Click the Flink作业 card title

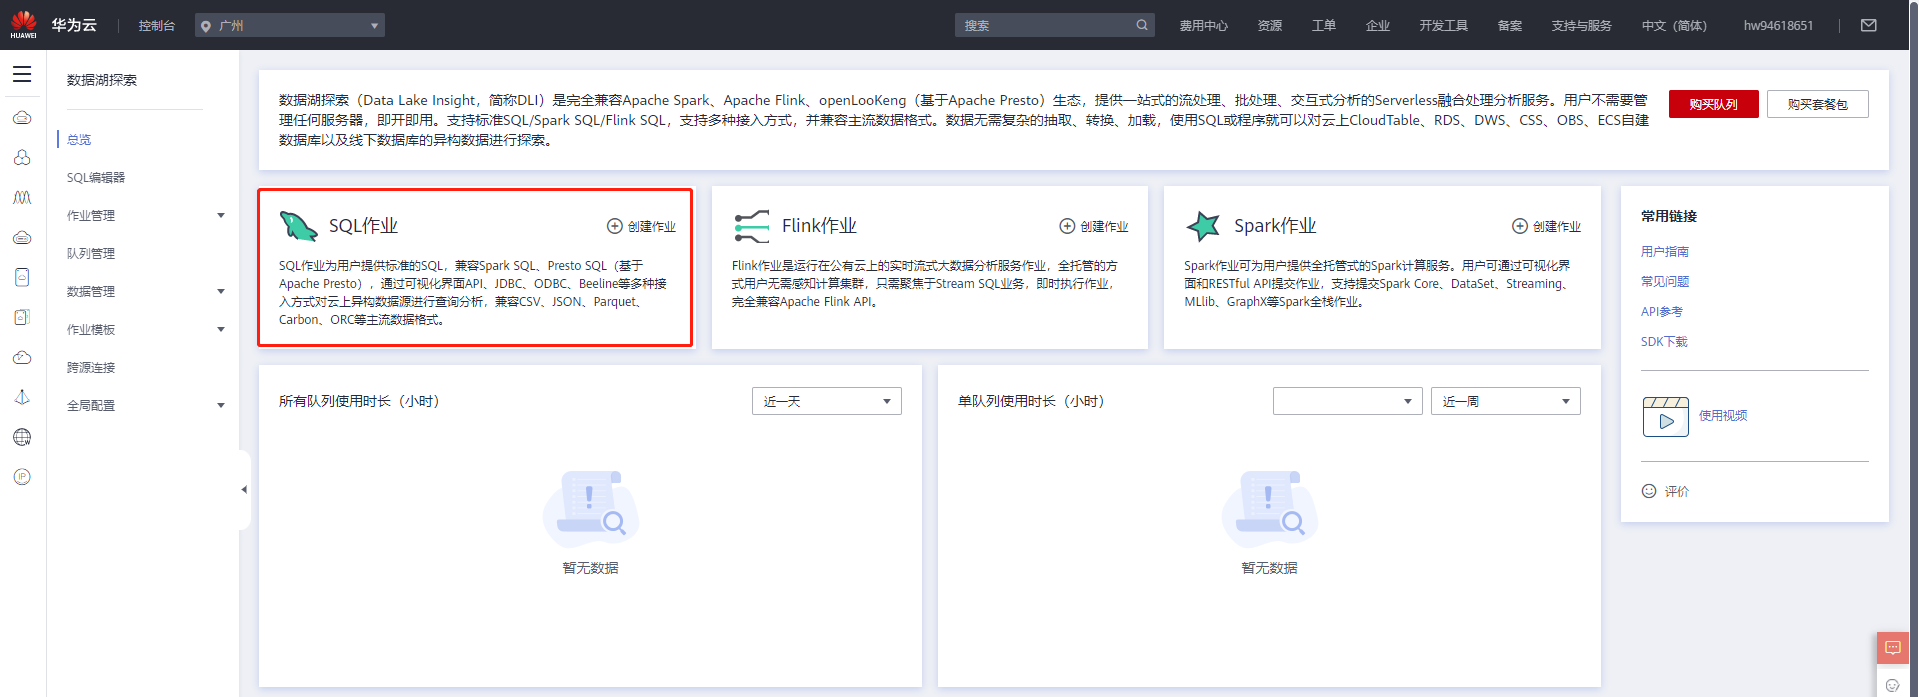pos(819,226)
